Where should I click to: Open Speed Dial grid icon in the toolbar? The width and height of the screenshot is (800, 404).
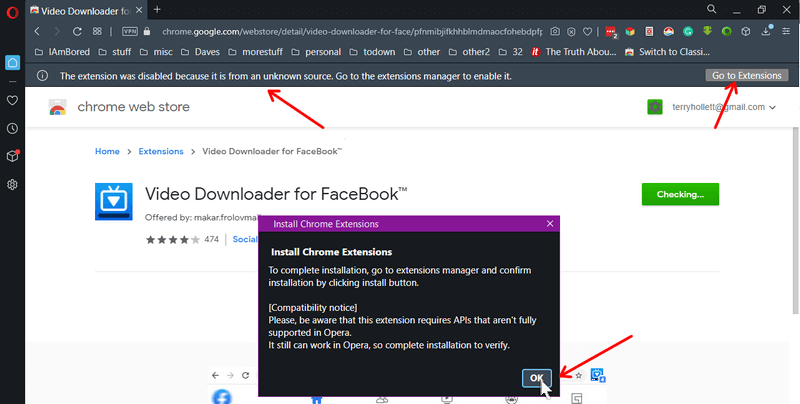point(97,32)
